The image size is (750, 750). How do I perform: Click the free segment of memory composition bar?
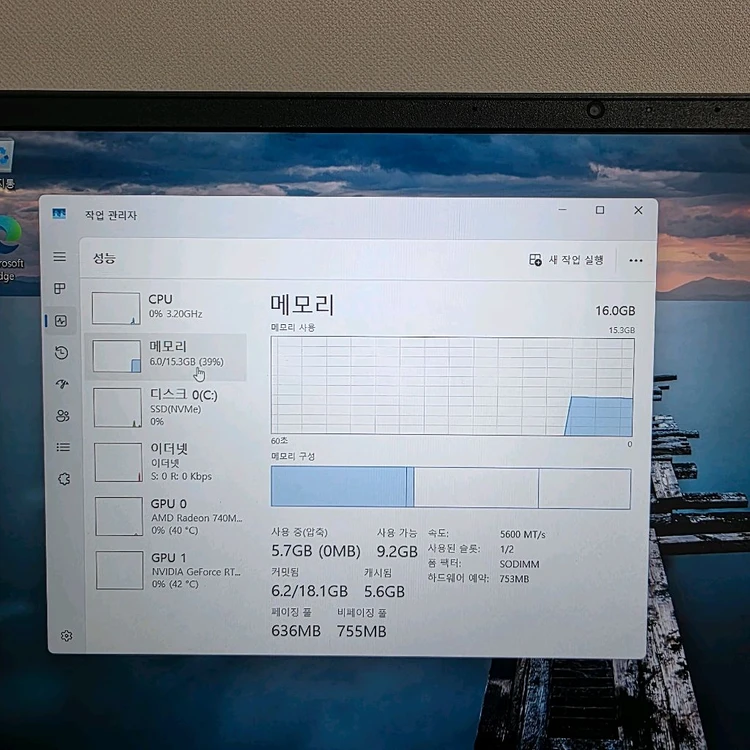[x=585, y=489]
